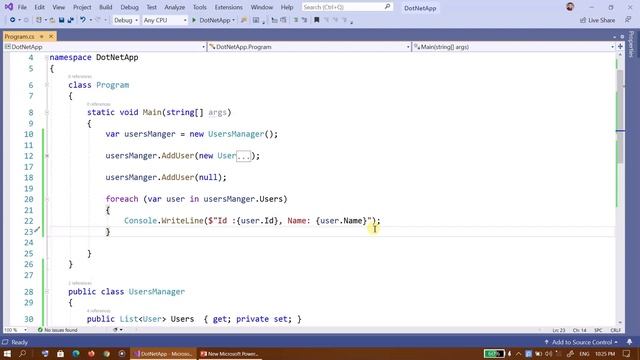Screen dimensions: 640x360
Task: Click the Undo arrow icon
Action: 82,20
